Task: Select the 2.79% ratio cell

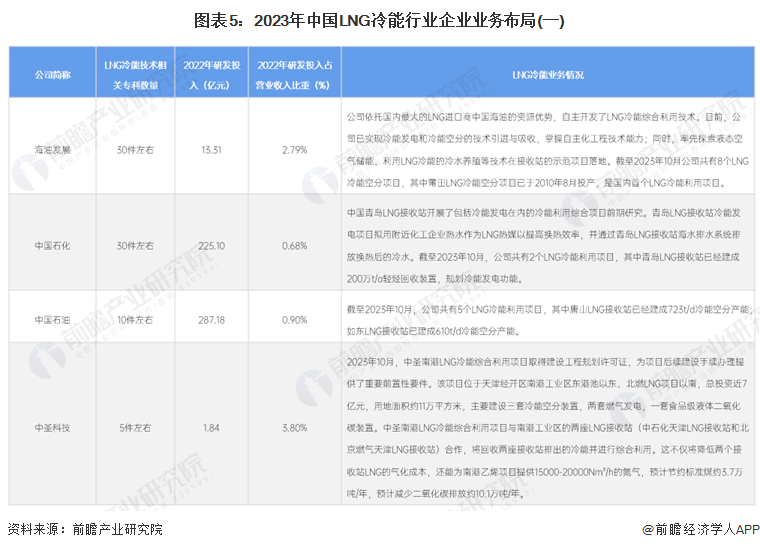Action: pos(294,150)
